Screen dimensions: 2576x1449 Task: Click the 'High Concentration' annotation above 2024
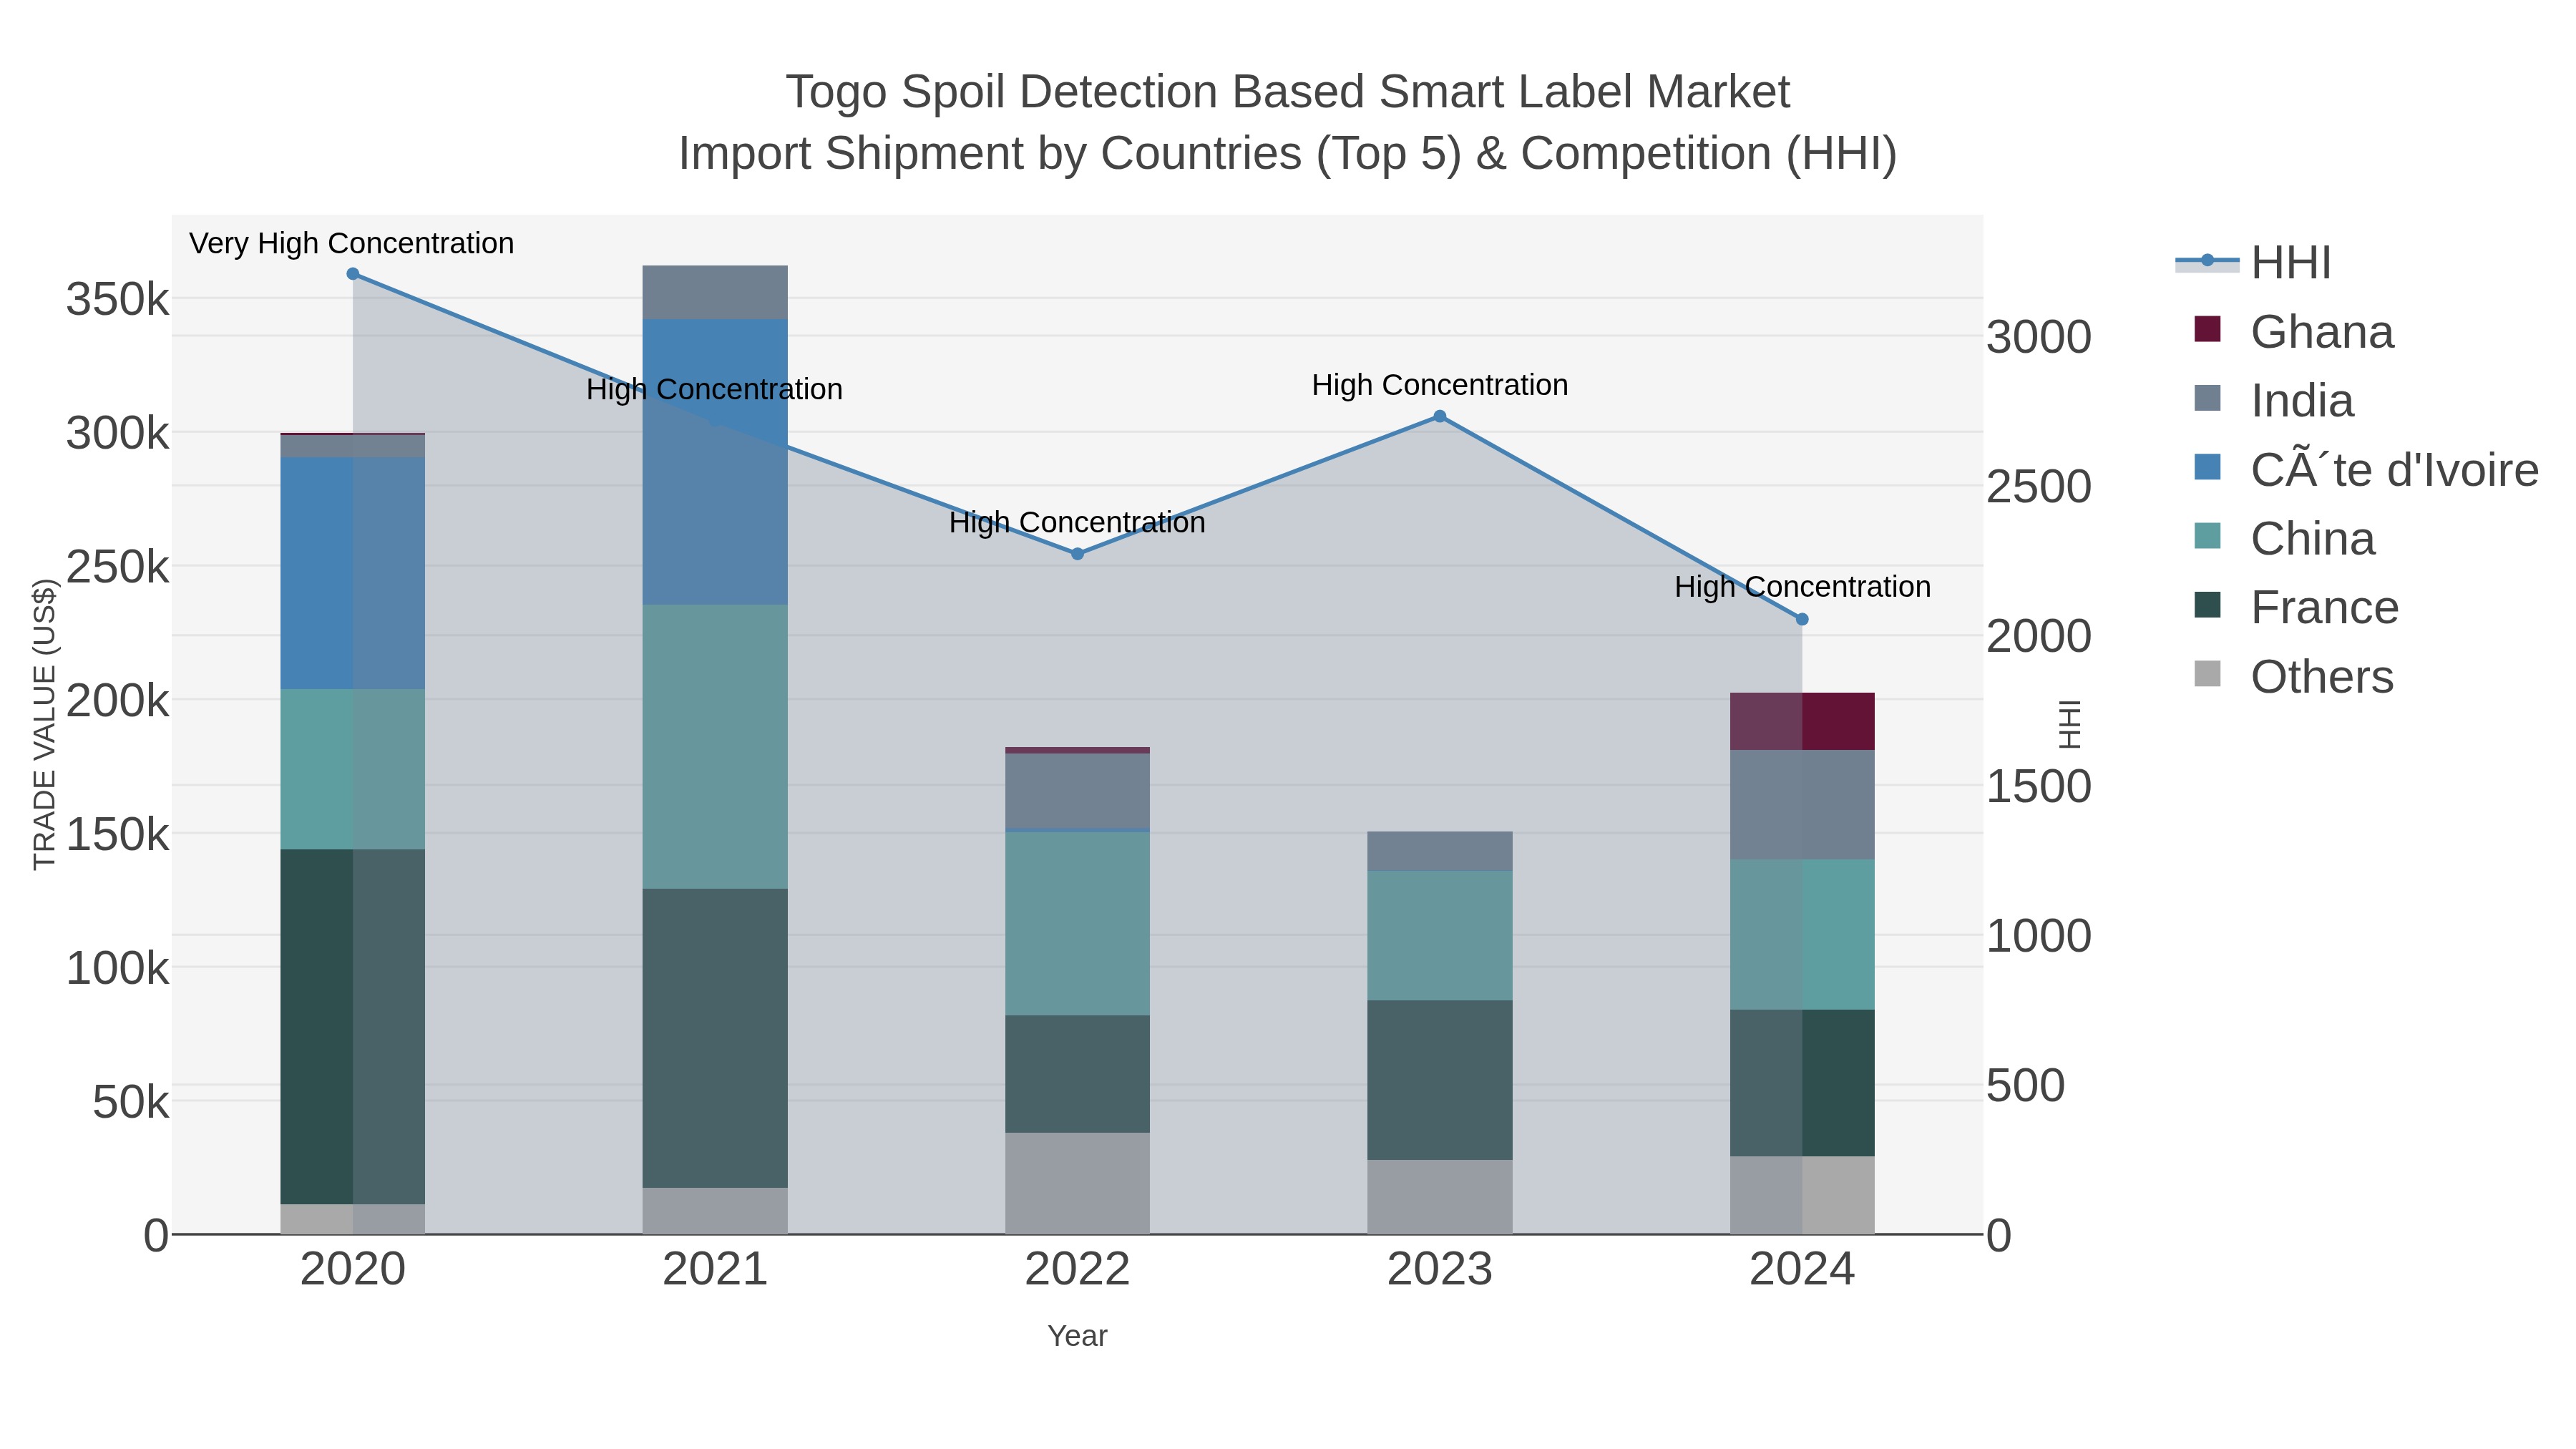click(1802, 587)
